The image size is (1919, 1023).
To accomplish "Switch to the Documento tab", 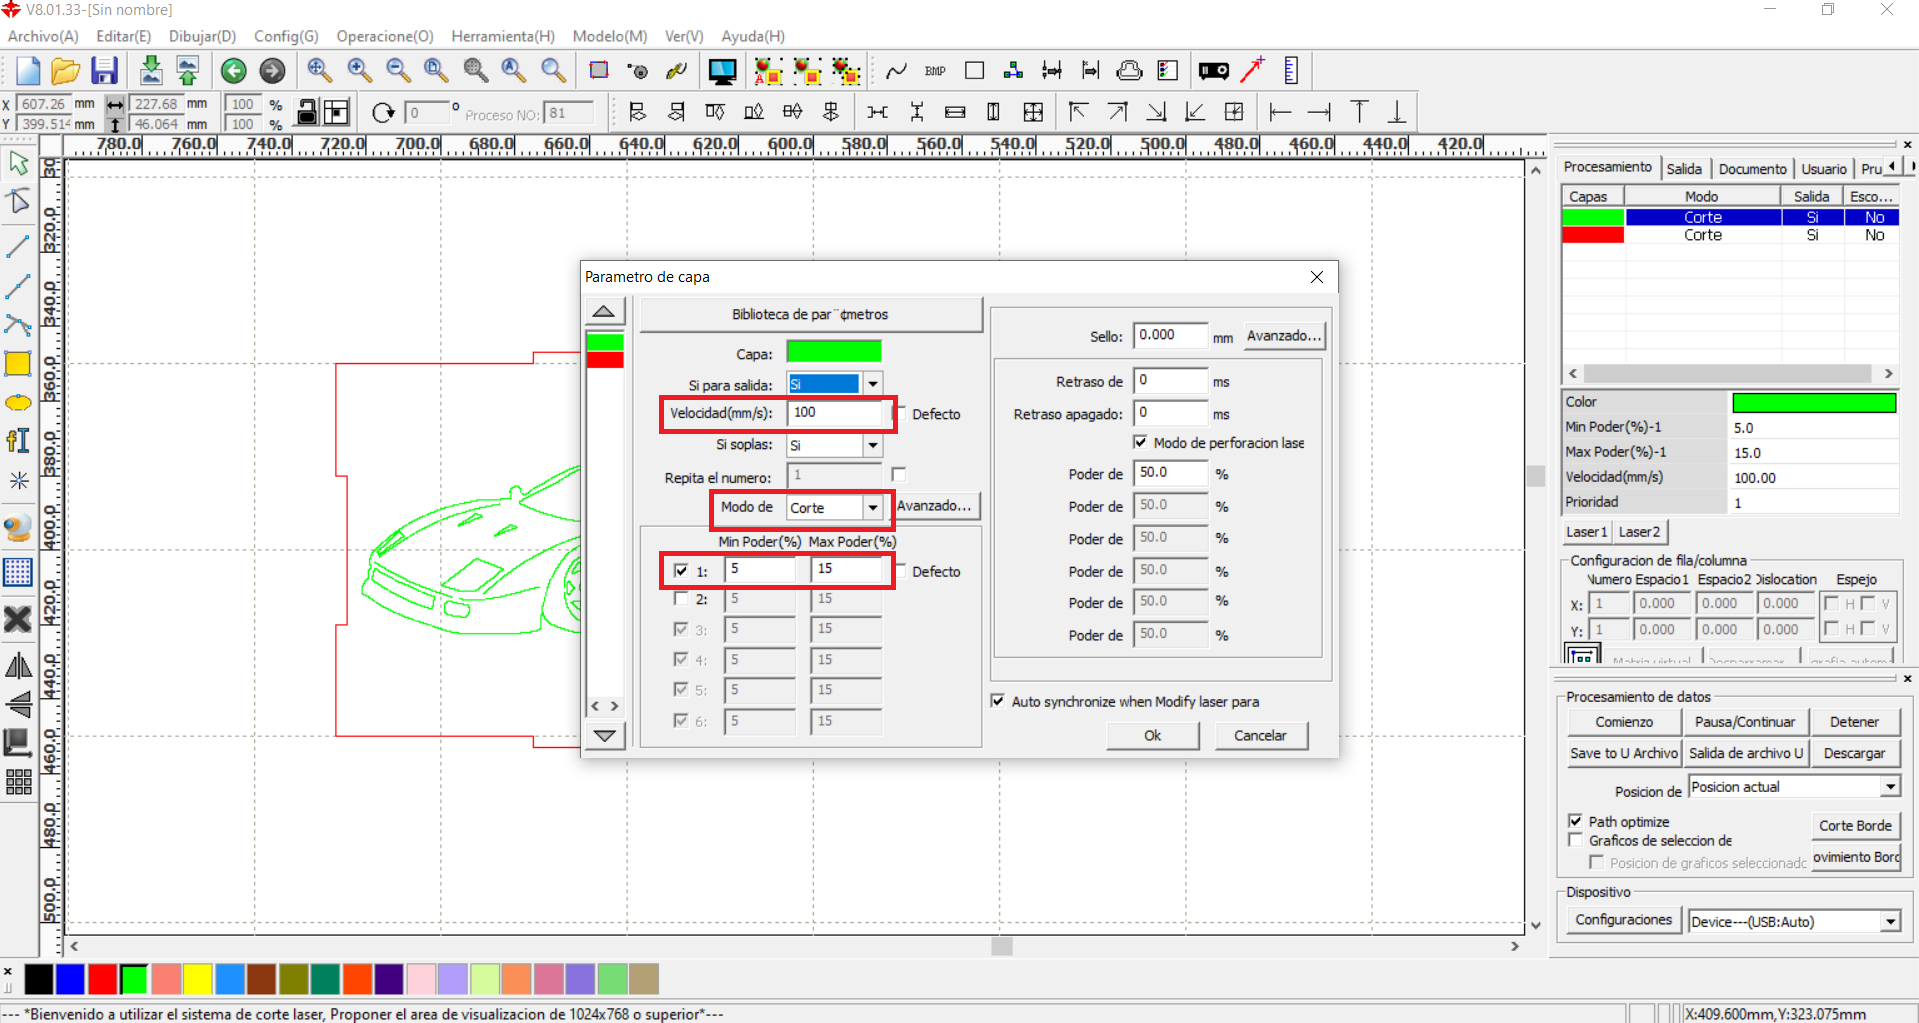I will [x=1752, y=169].
